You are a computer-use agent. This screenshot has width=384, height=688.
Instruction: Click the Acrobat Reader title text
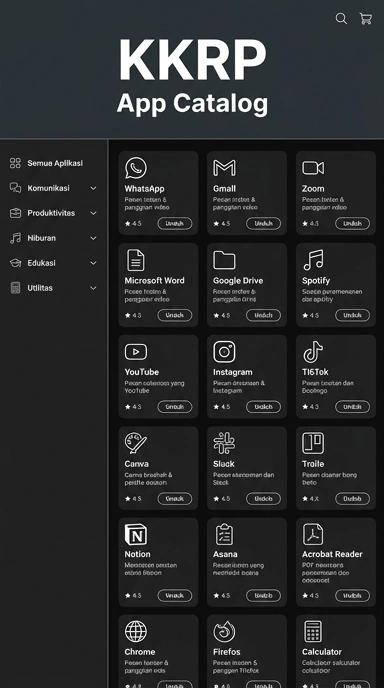(332, 554)
